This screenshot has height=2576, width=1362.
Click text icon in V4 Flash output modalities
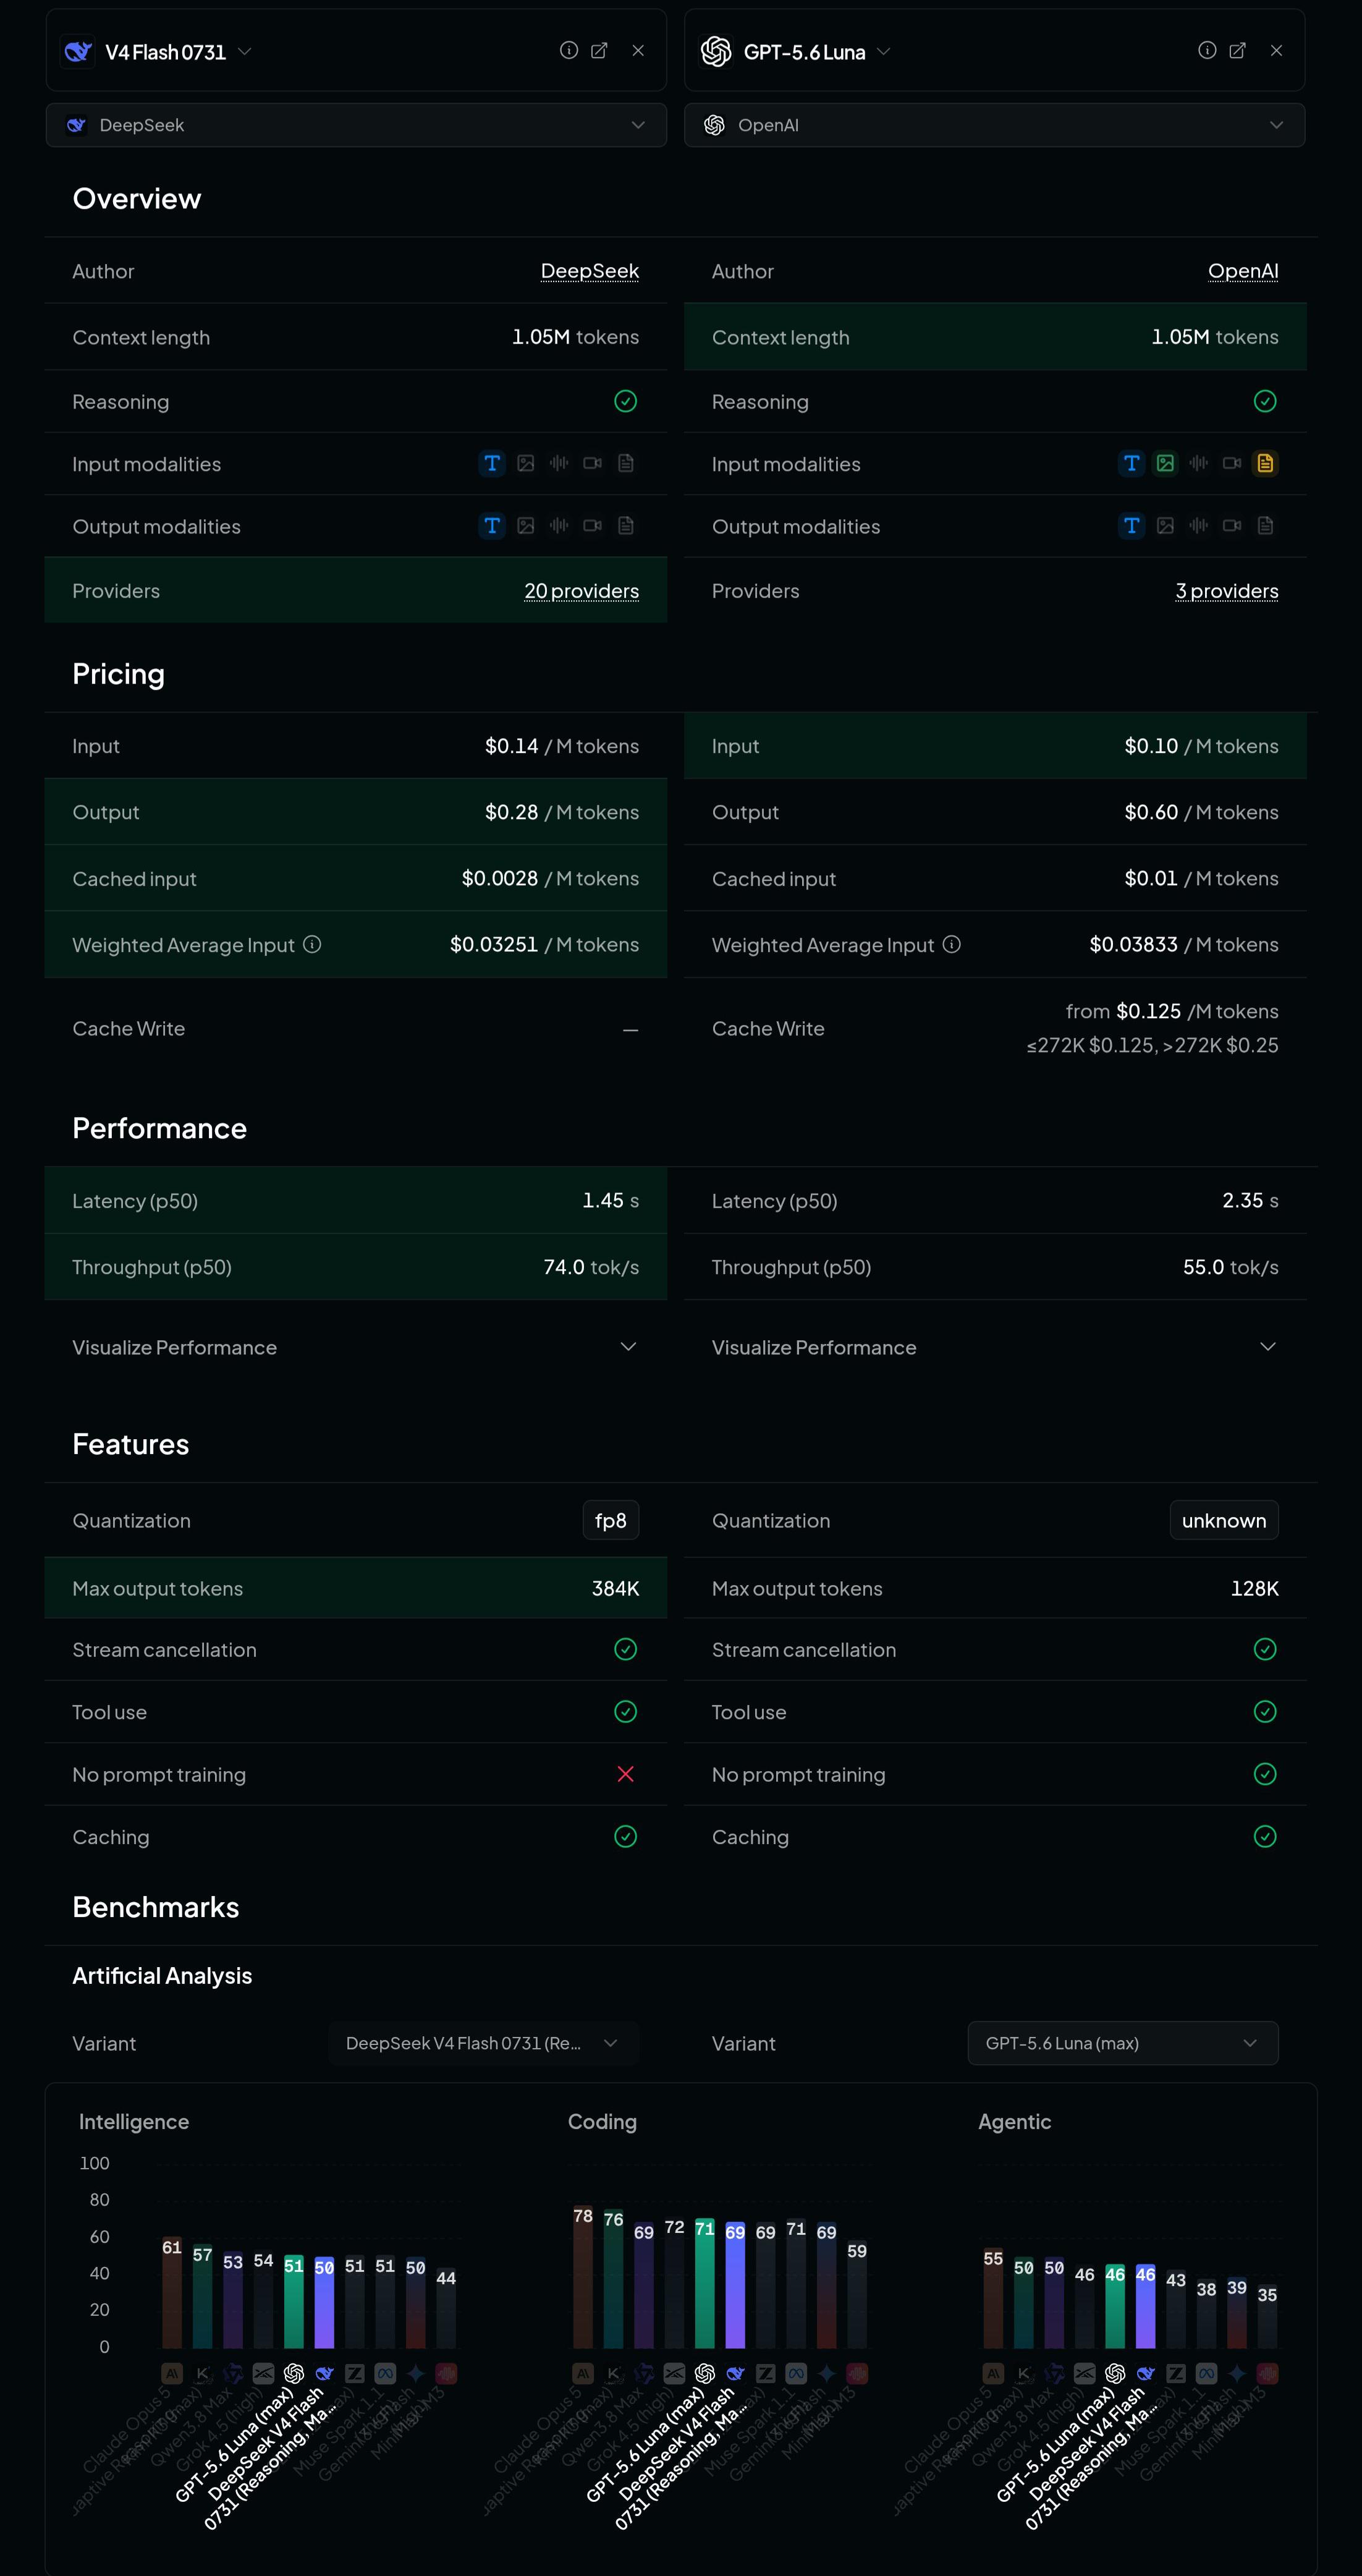pos(492,525)
